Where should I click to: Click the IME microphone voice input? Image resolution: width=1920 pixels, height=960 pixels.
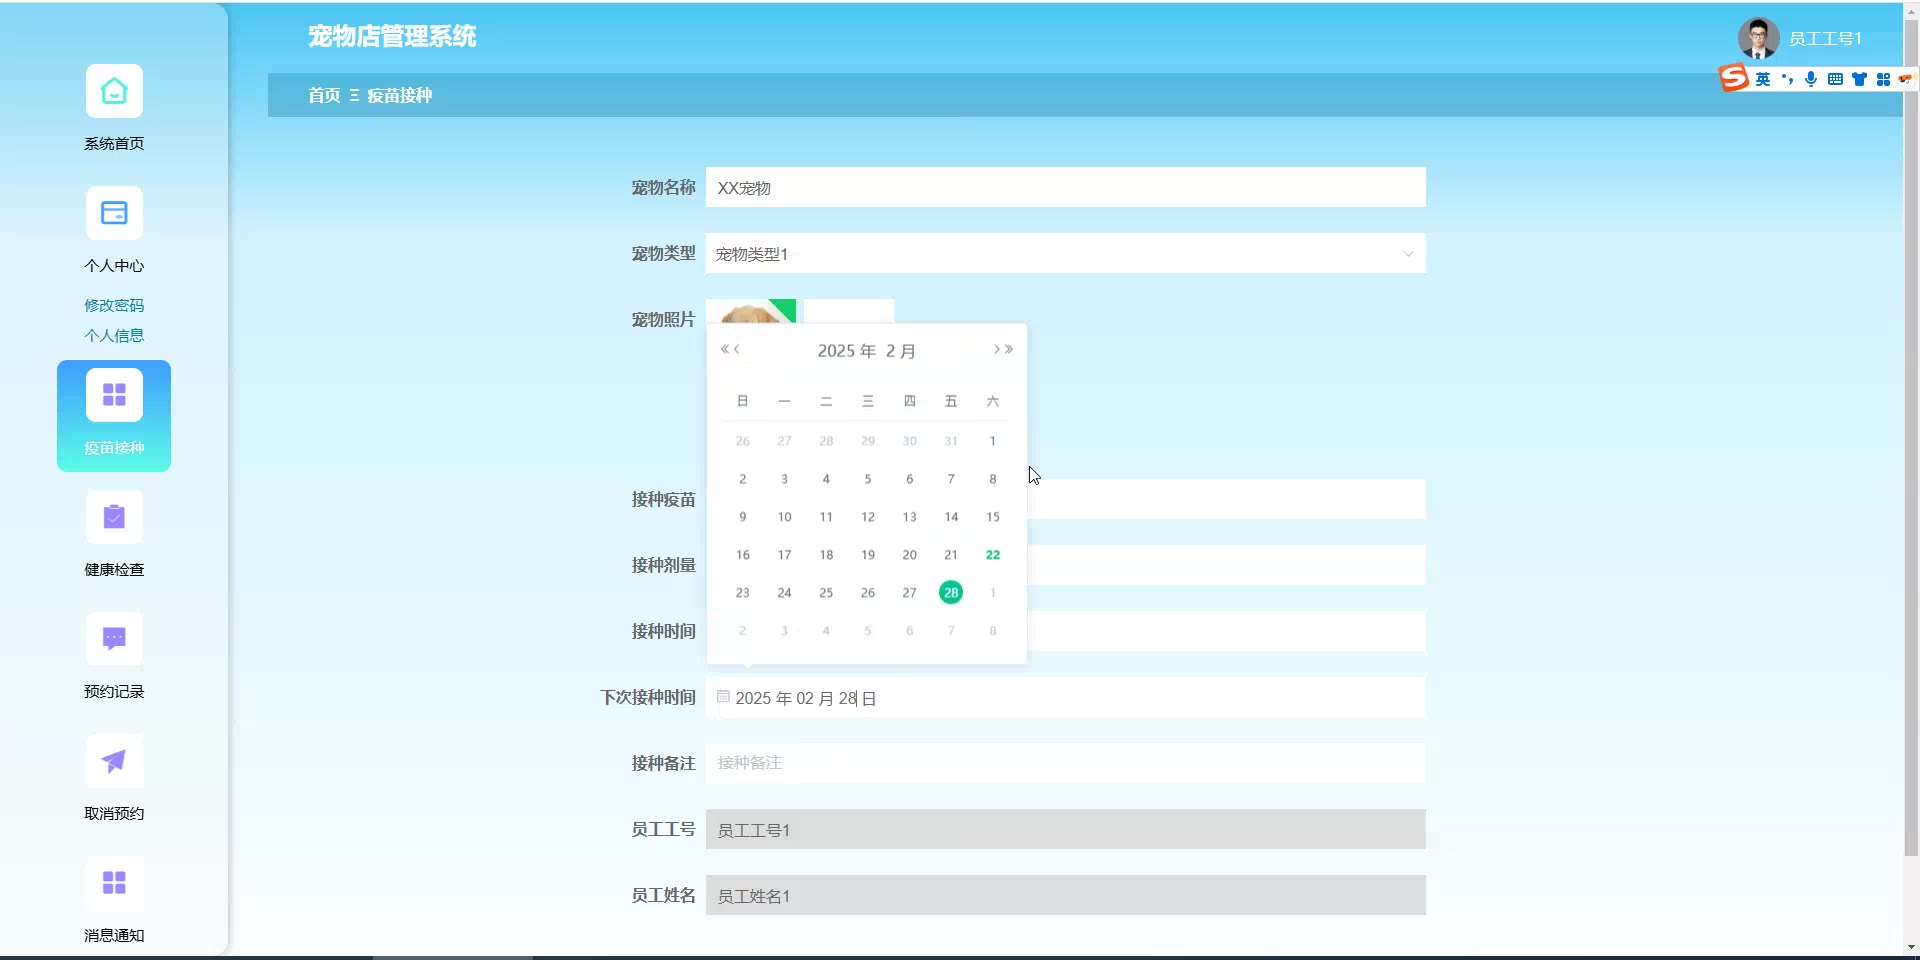tap(1811, 79)
